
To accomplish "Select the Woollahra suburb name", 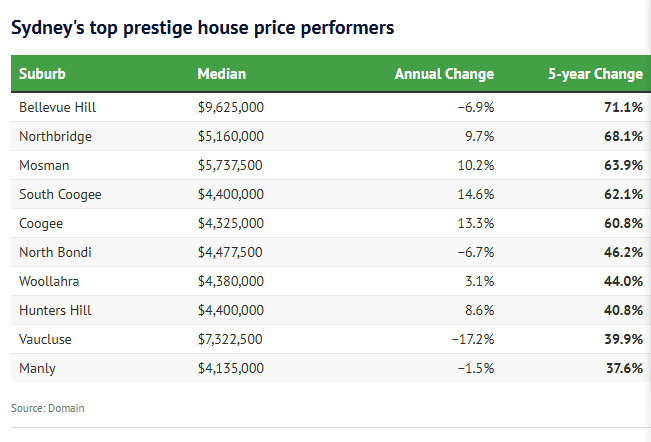I will pos(50,281).
